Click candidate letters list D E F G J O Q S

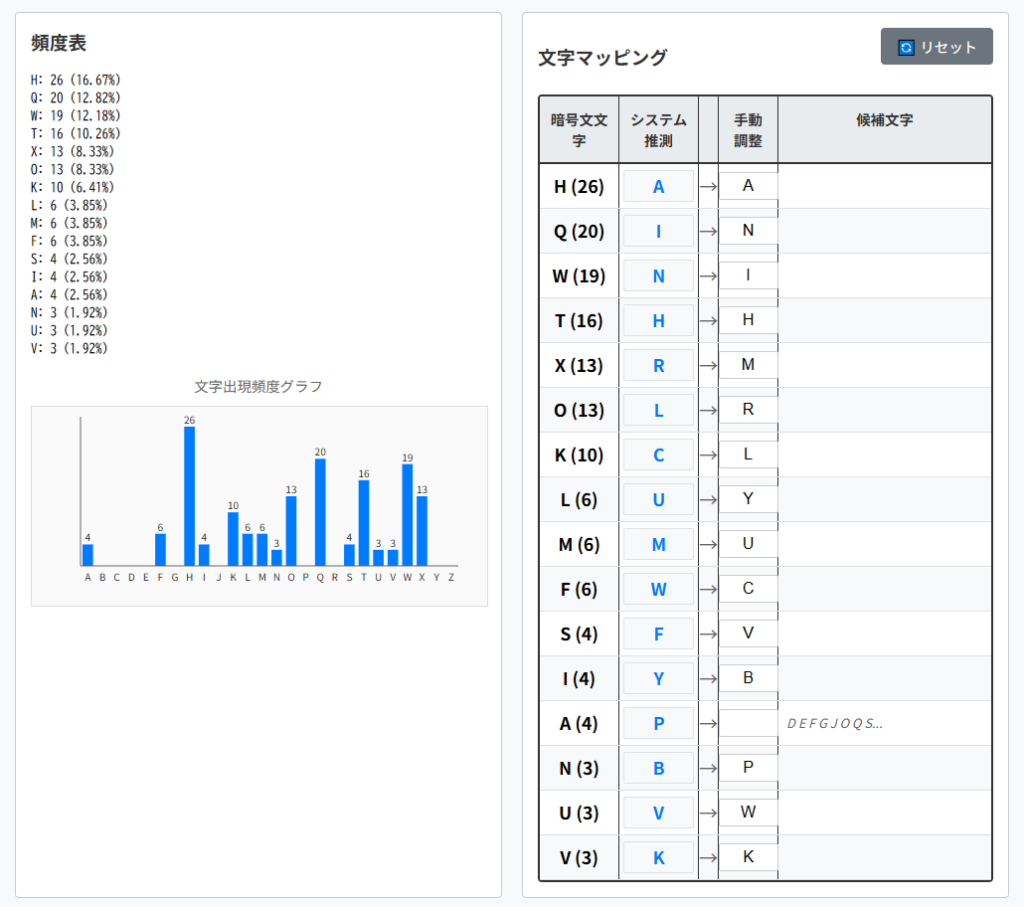(834, 723)
